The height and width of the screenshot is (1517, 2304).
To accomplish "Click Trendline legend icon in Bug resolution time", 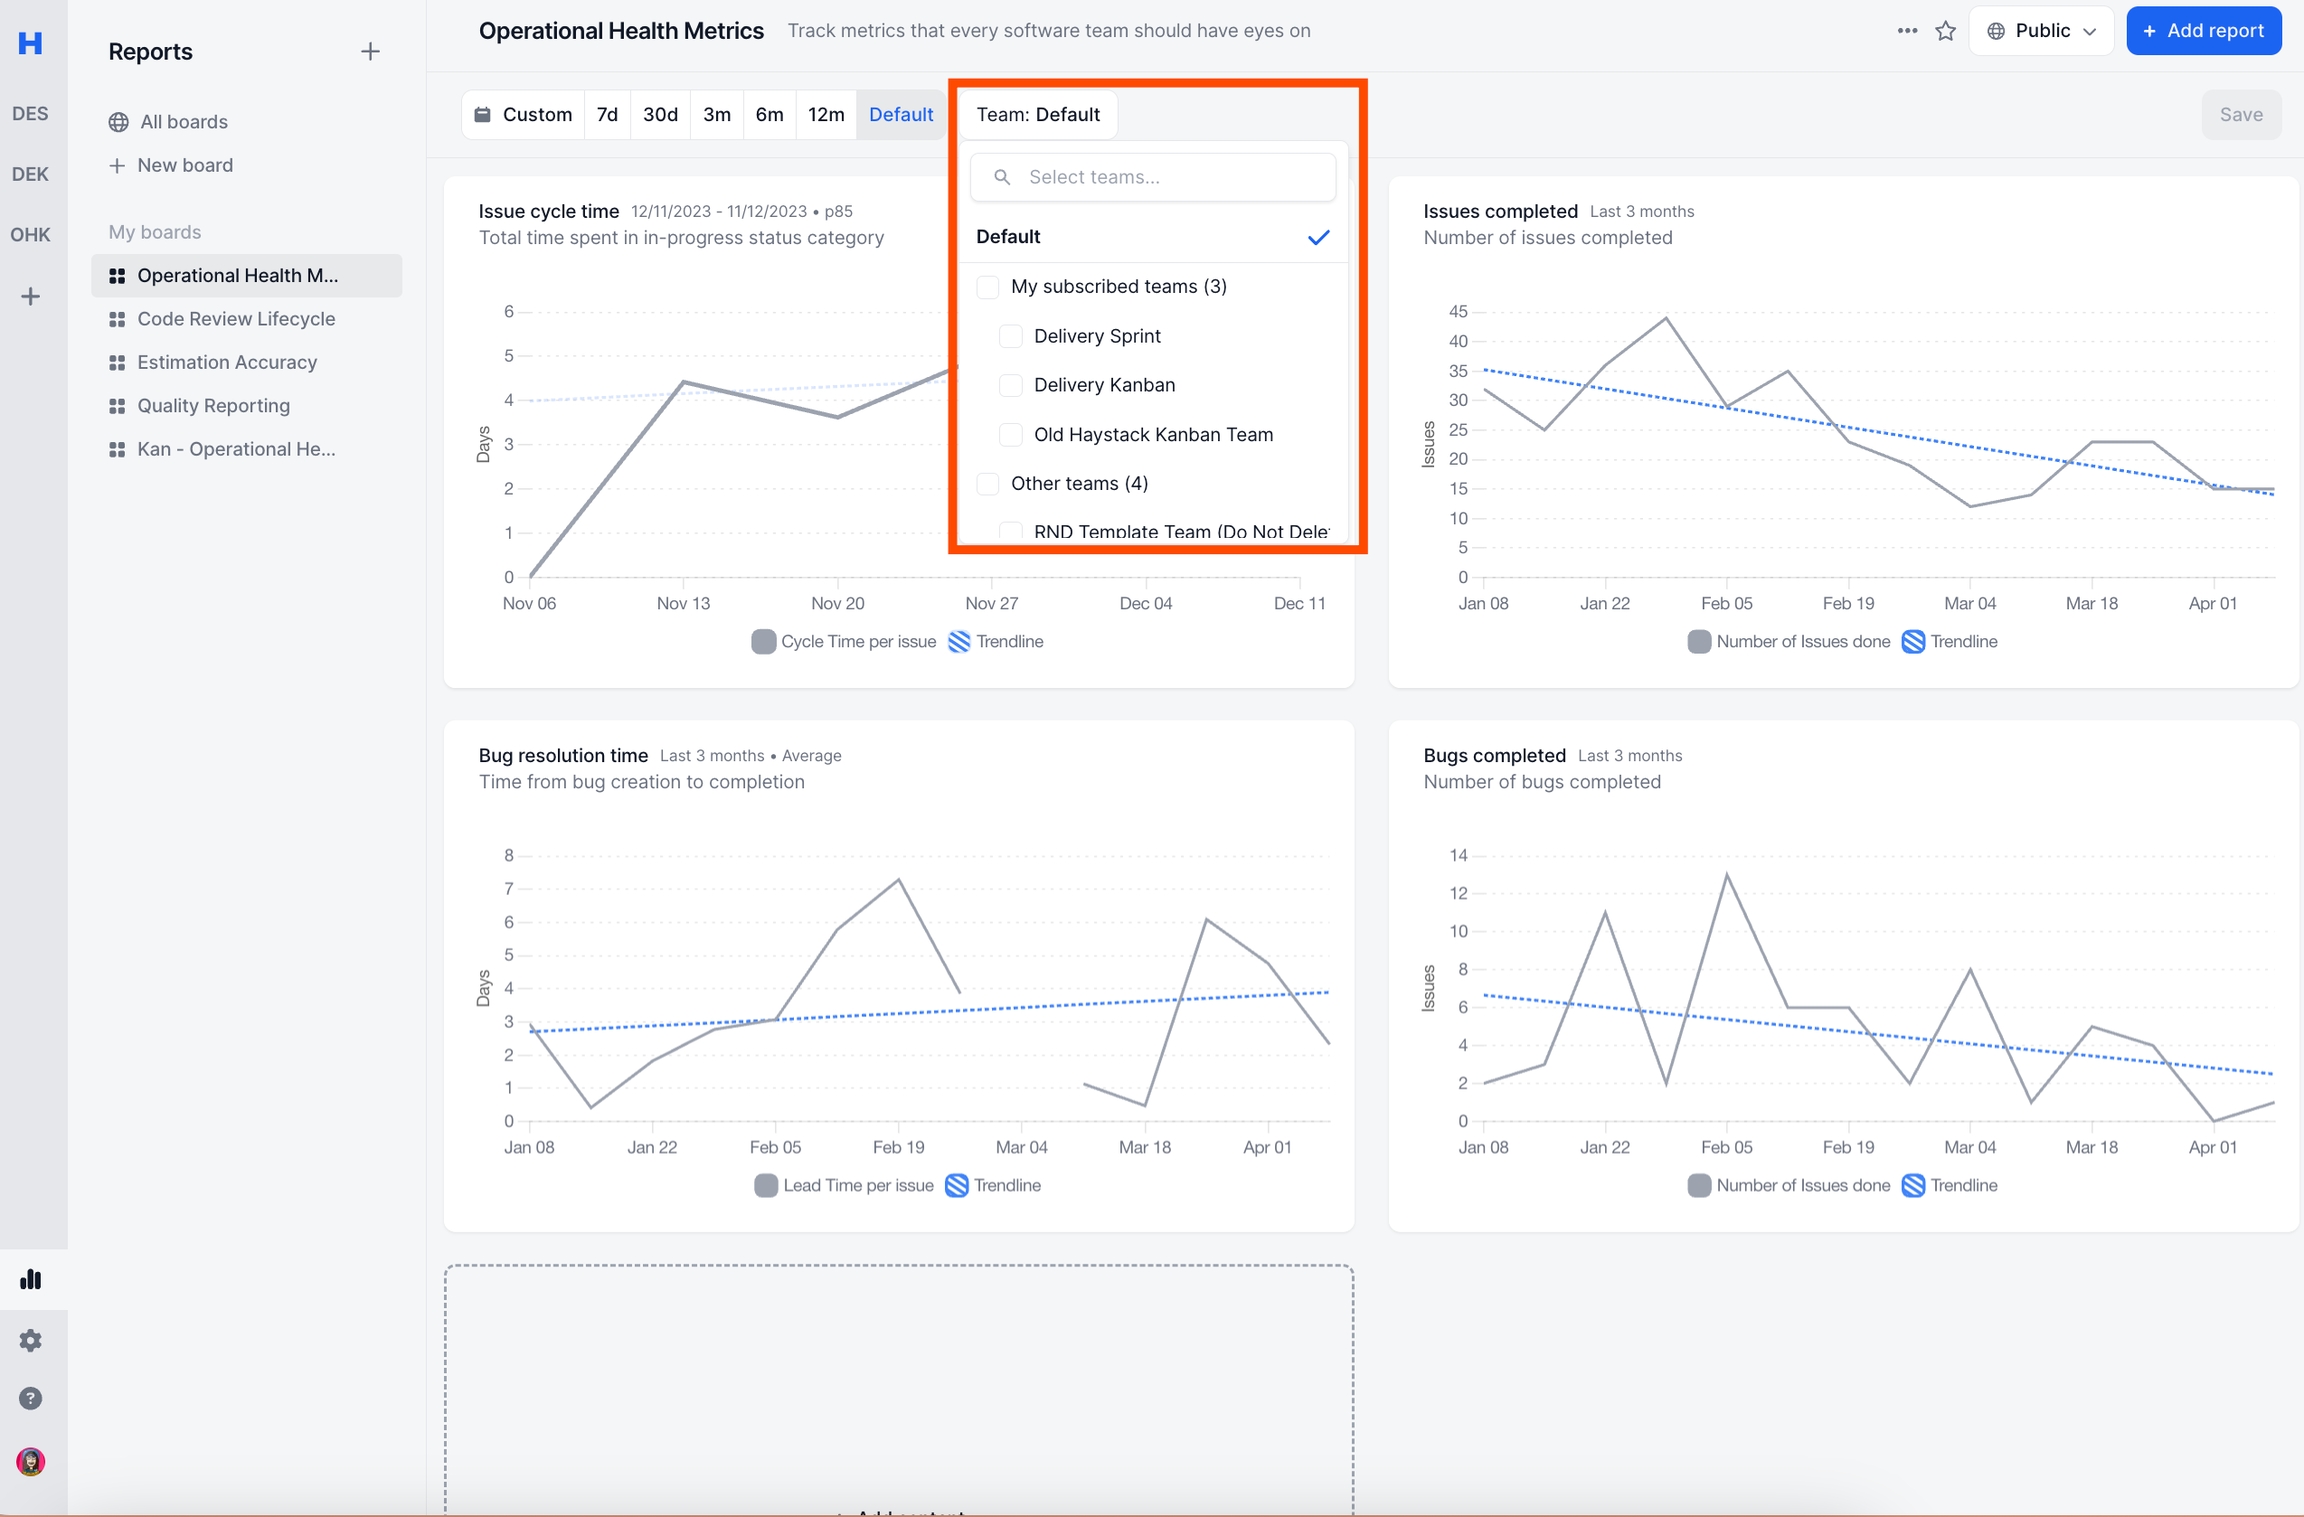I will point(956,1186).
